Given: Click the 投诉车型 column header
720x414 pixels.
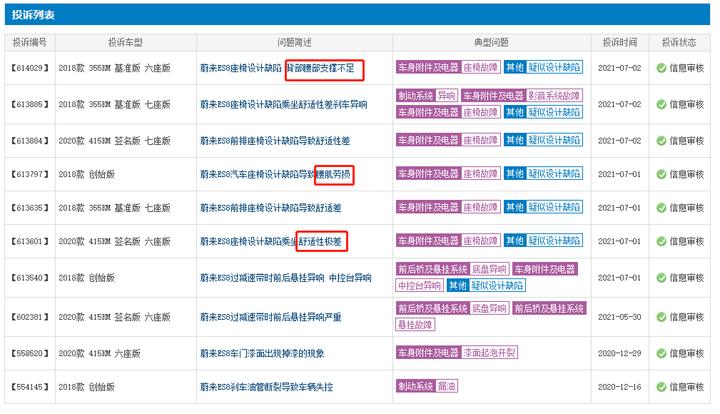Looking at the screenshot, I should (125, 42).
